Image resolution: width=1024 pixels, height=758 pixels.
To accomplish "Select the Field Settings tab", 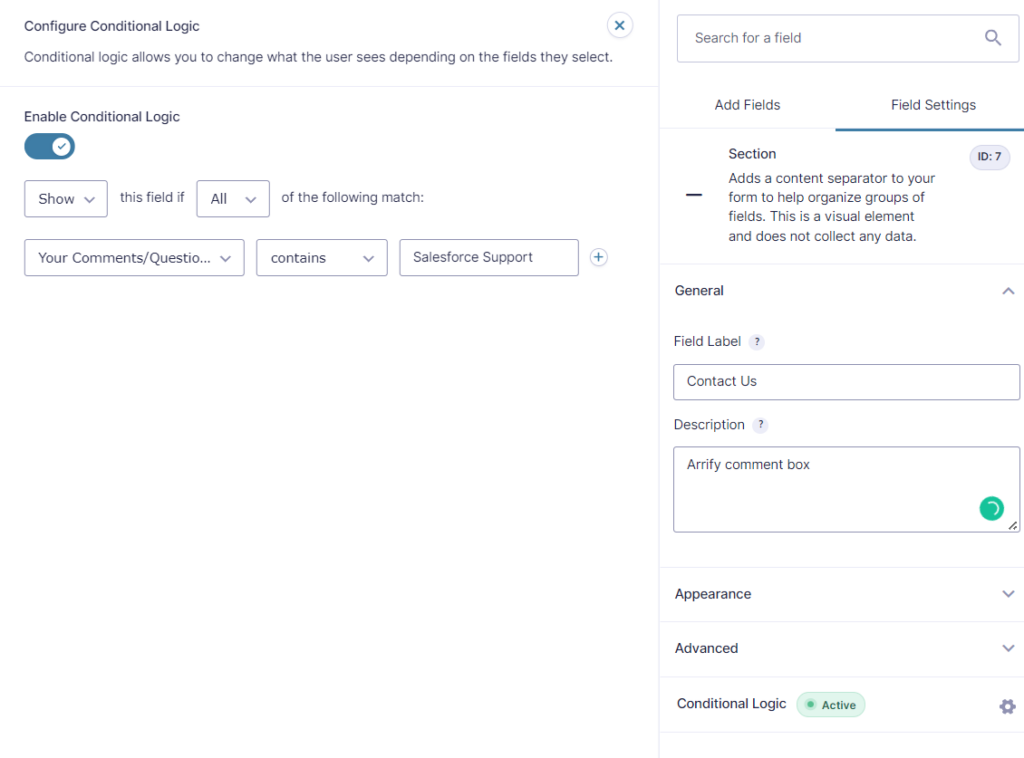I will pos(933,105).
